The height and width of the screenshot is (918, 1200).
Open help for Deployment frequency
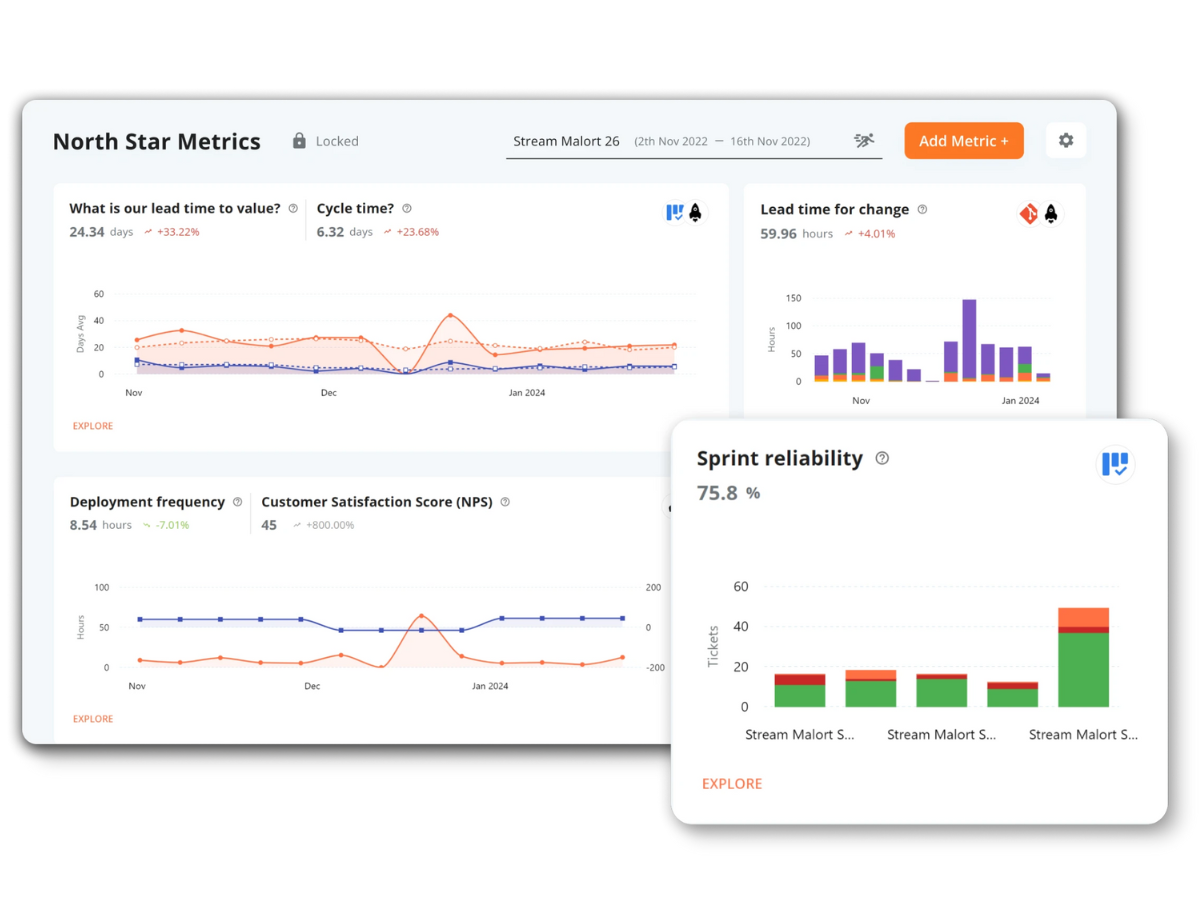tap(237, 502)
